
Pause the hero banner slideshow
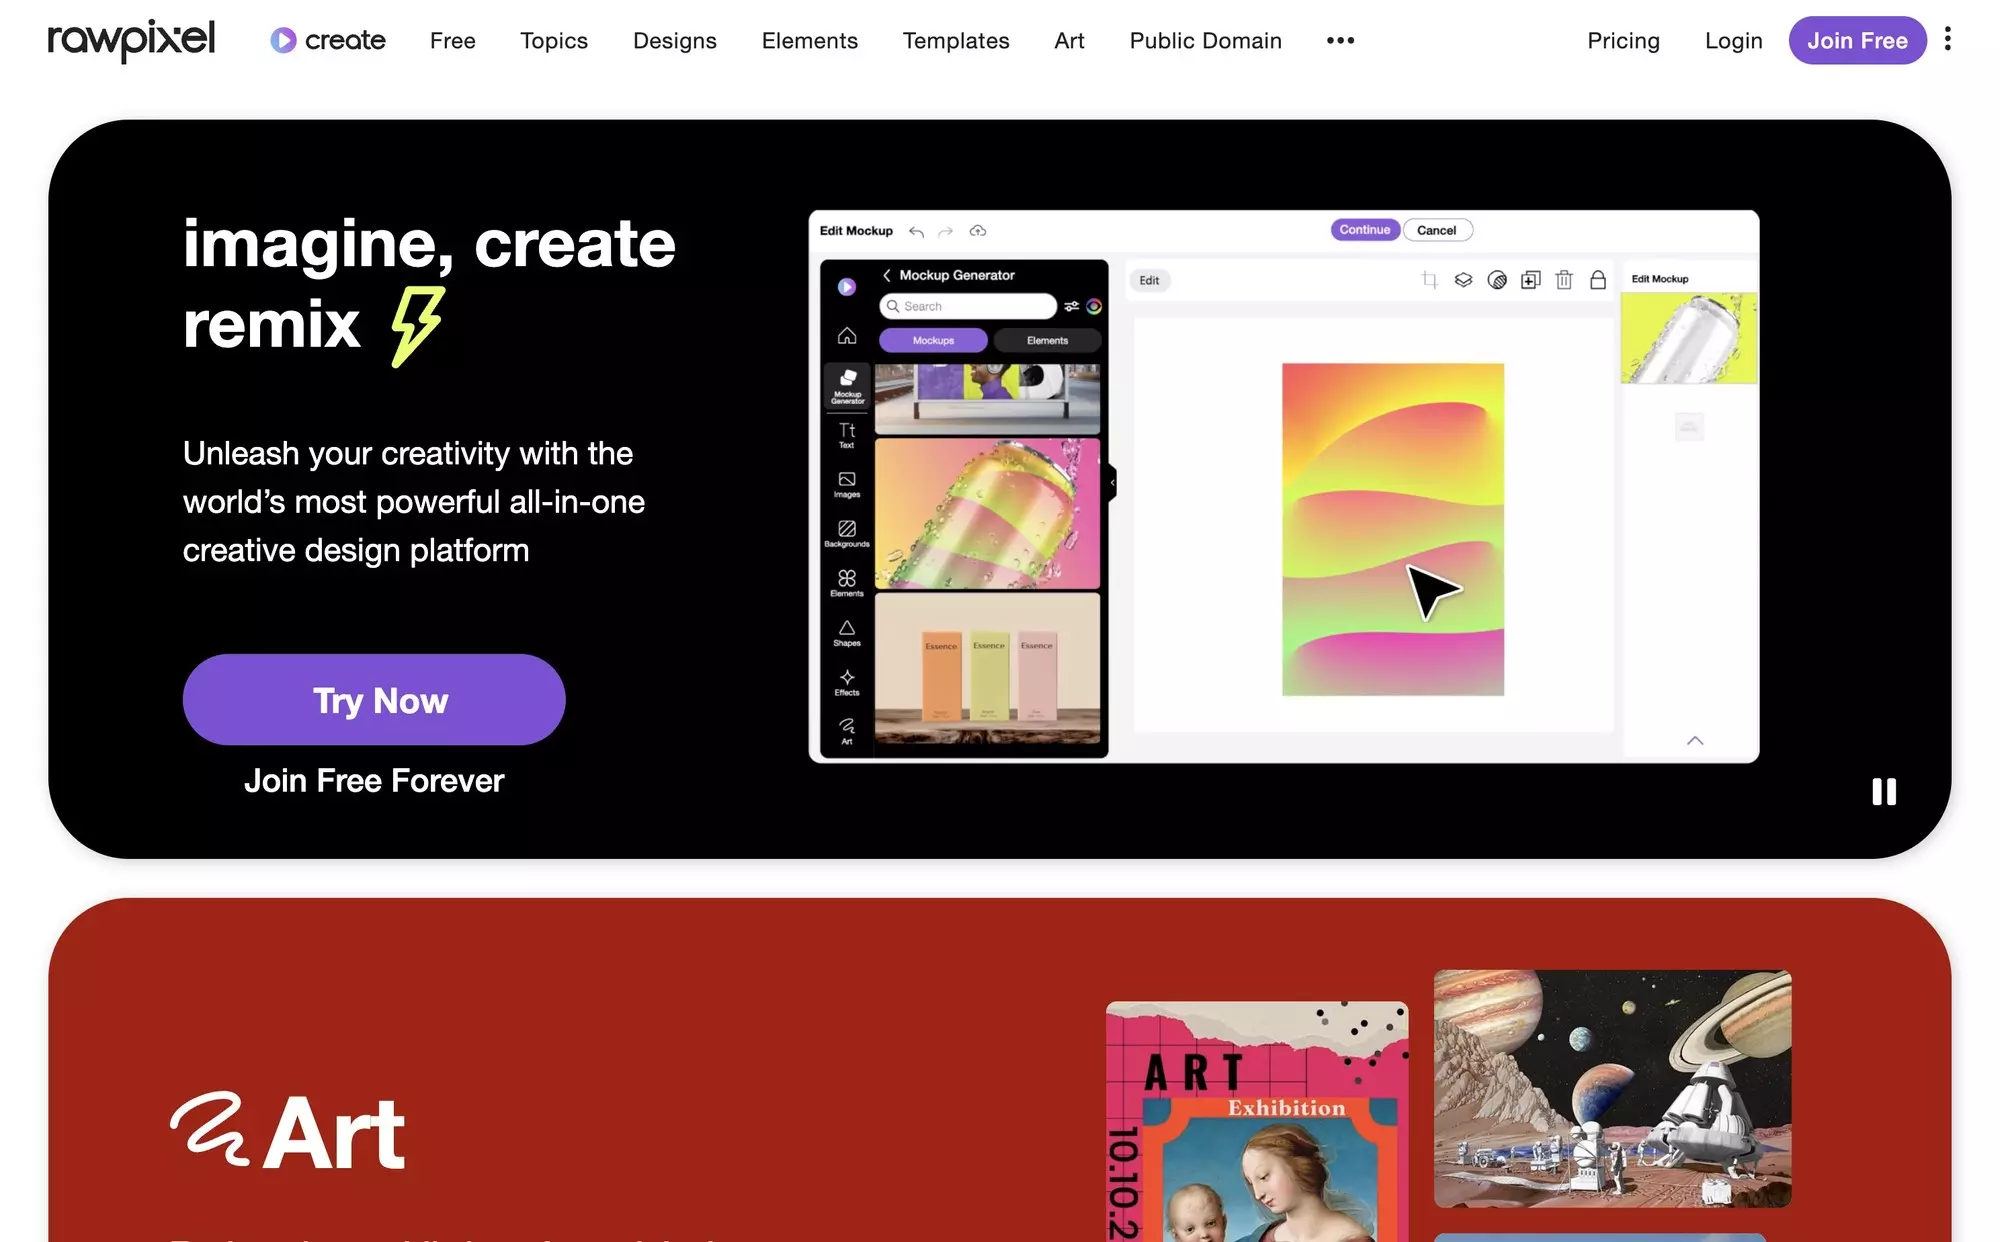click(x=1883, y=792)
